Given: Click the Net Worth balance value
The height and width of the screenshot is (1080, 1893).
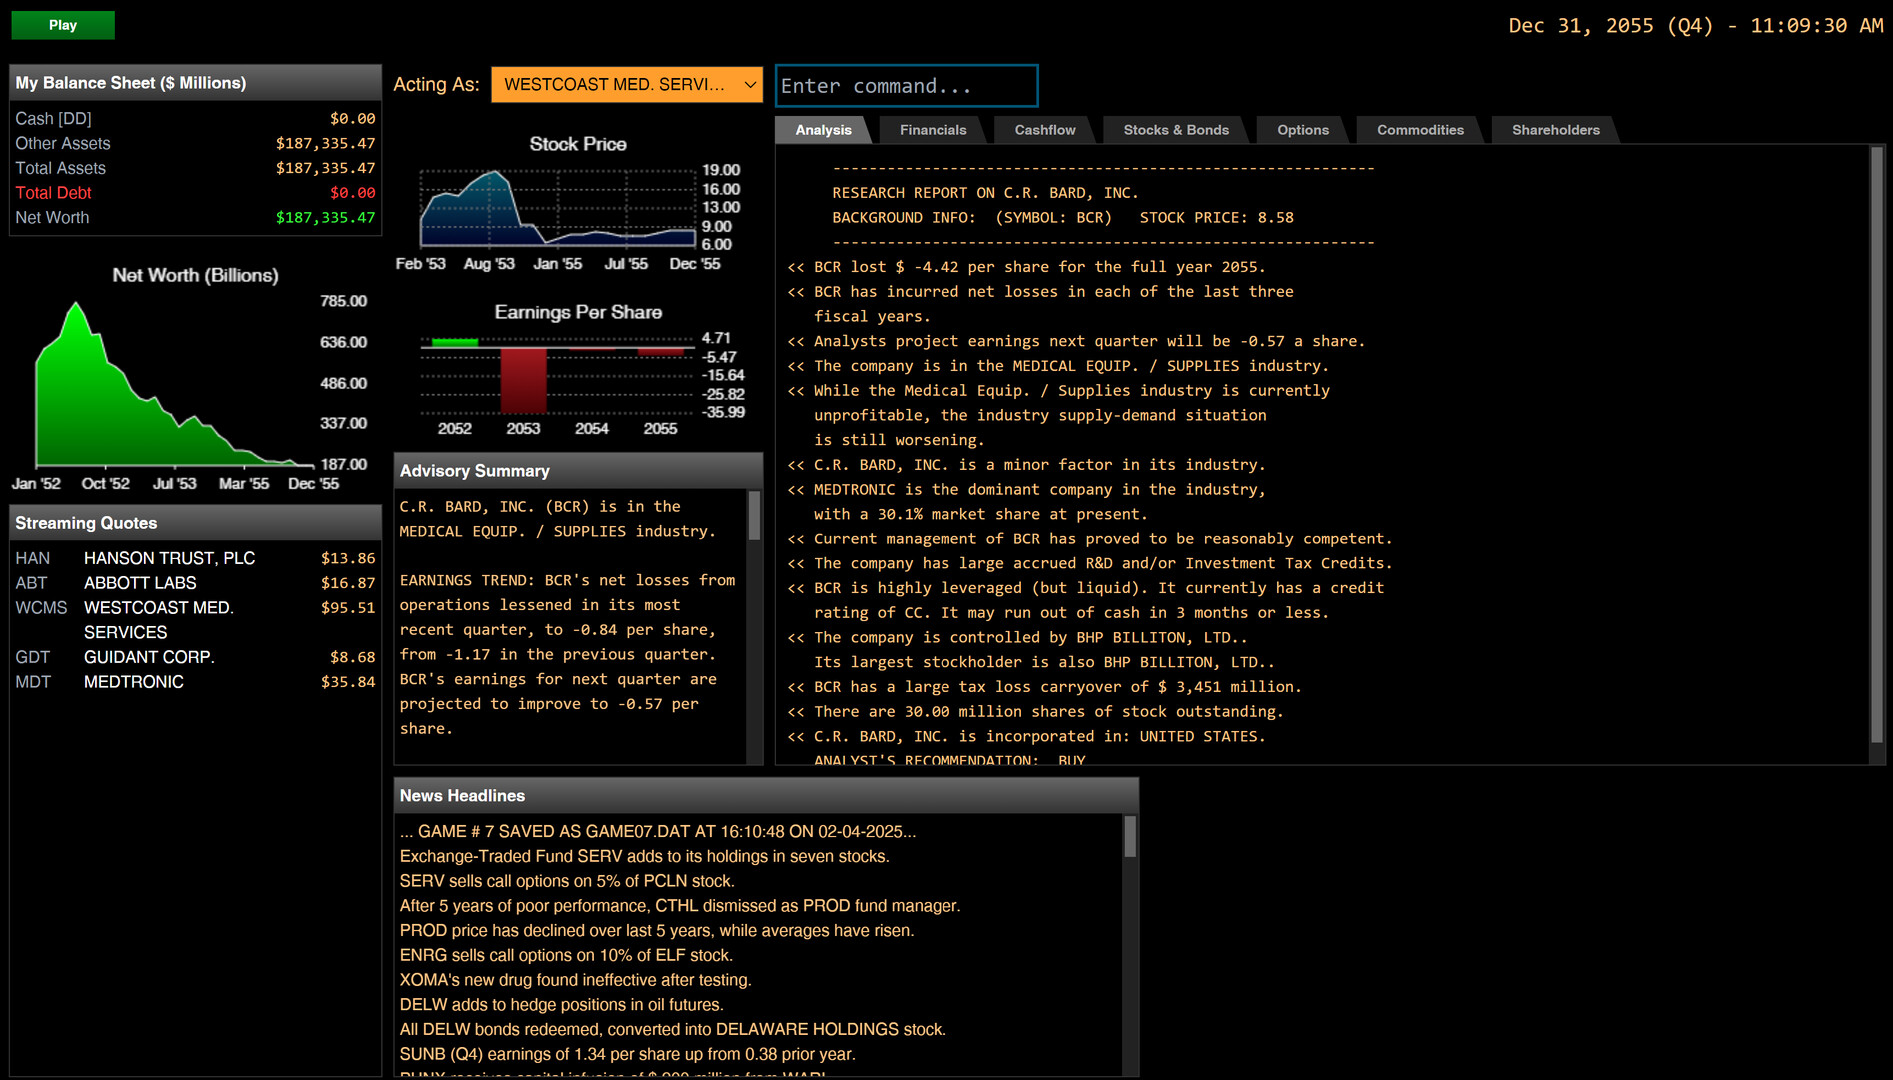Looking at the screenshot, I should 326,218.
